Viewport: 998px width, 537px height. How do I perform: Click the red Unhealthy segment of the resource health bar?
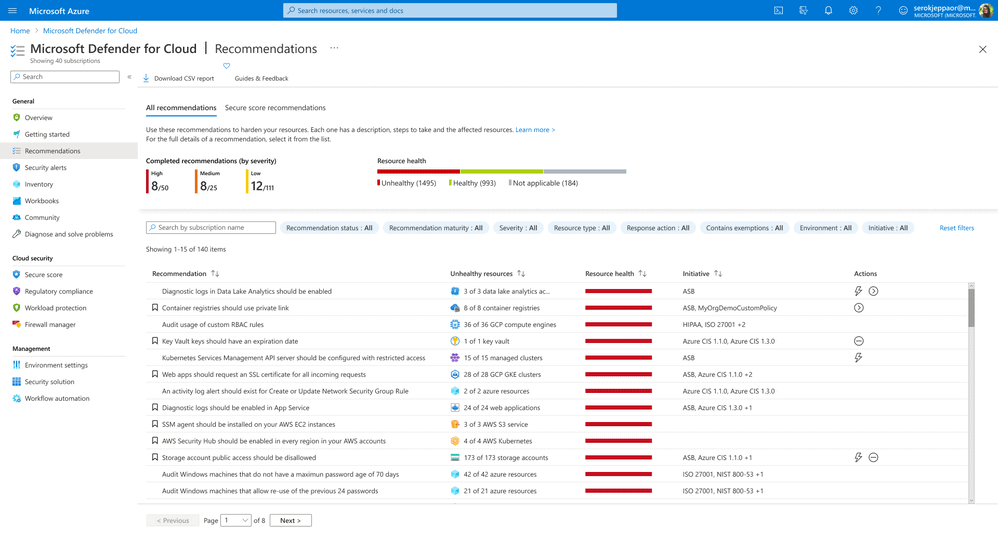418,171
